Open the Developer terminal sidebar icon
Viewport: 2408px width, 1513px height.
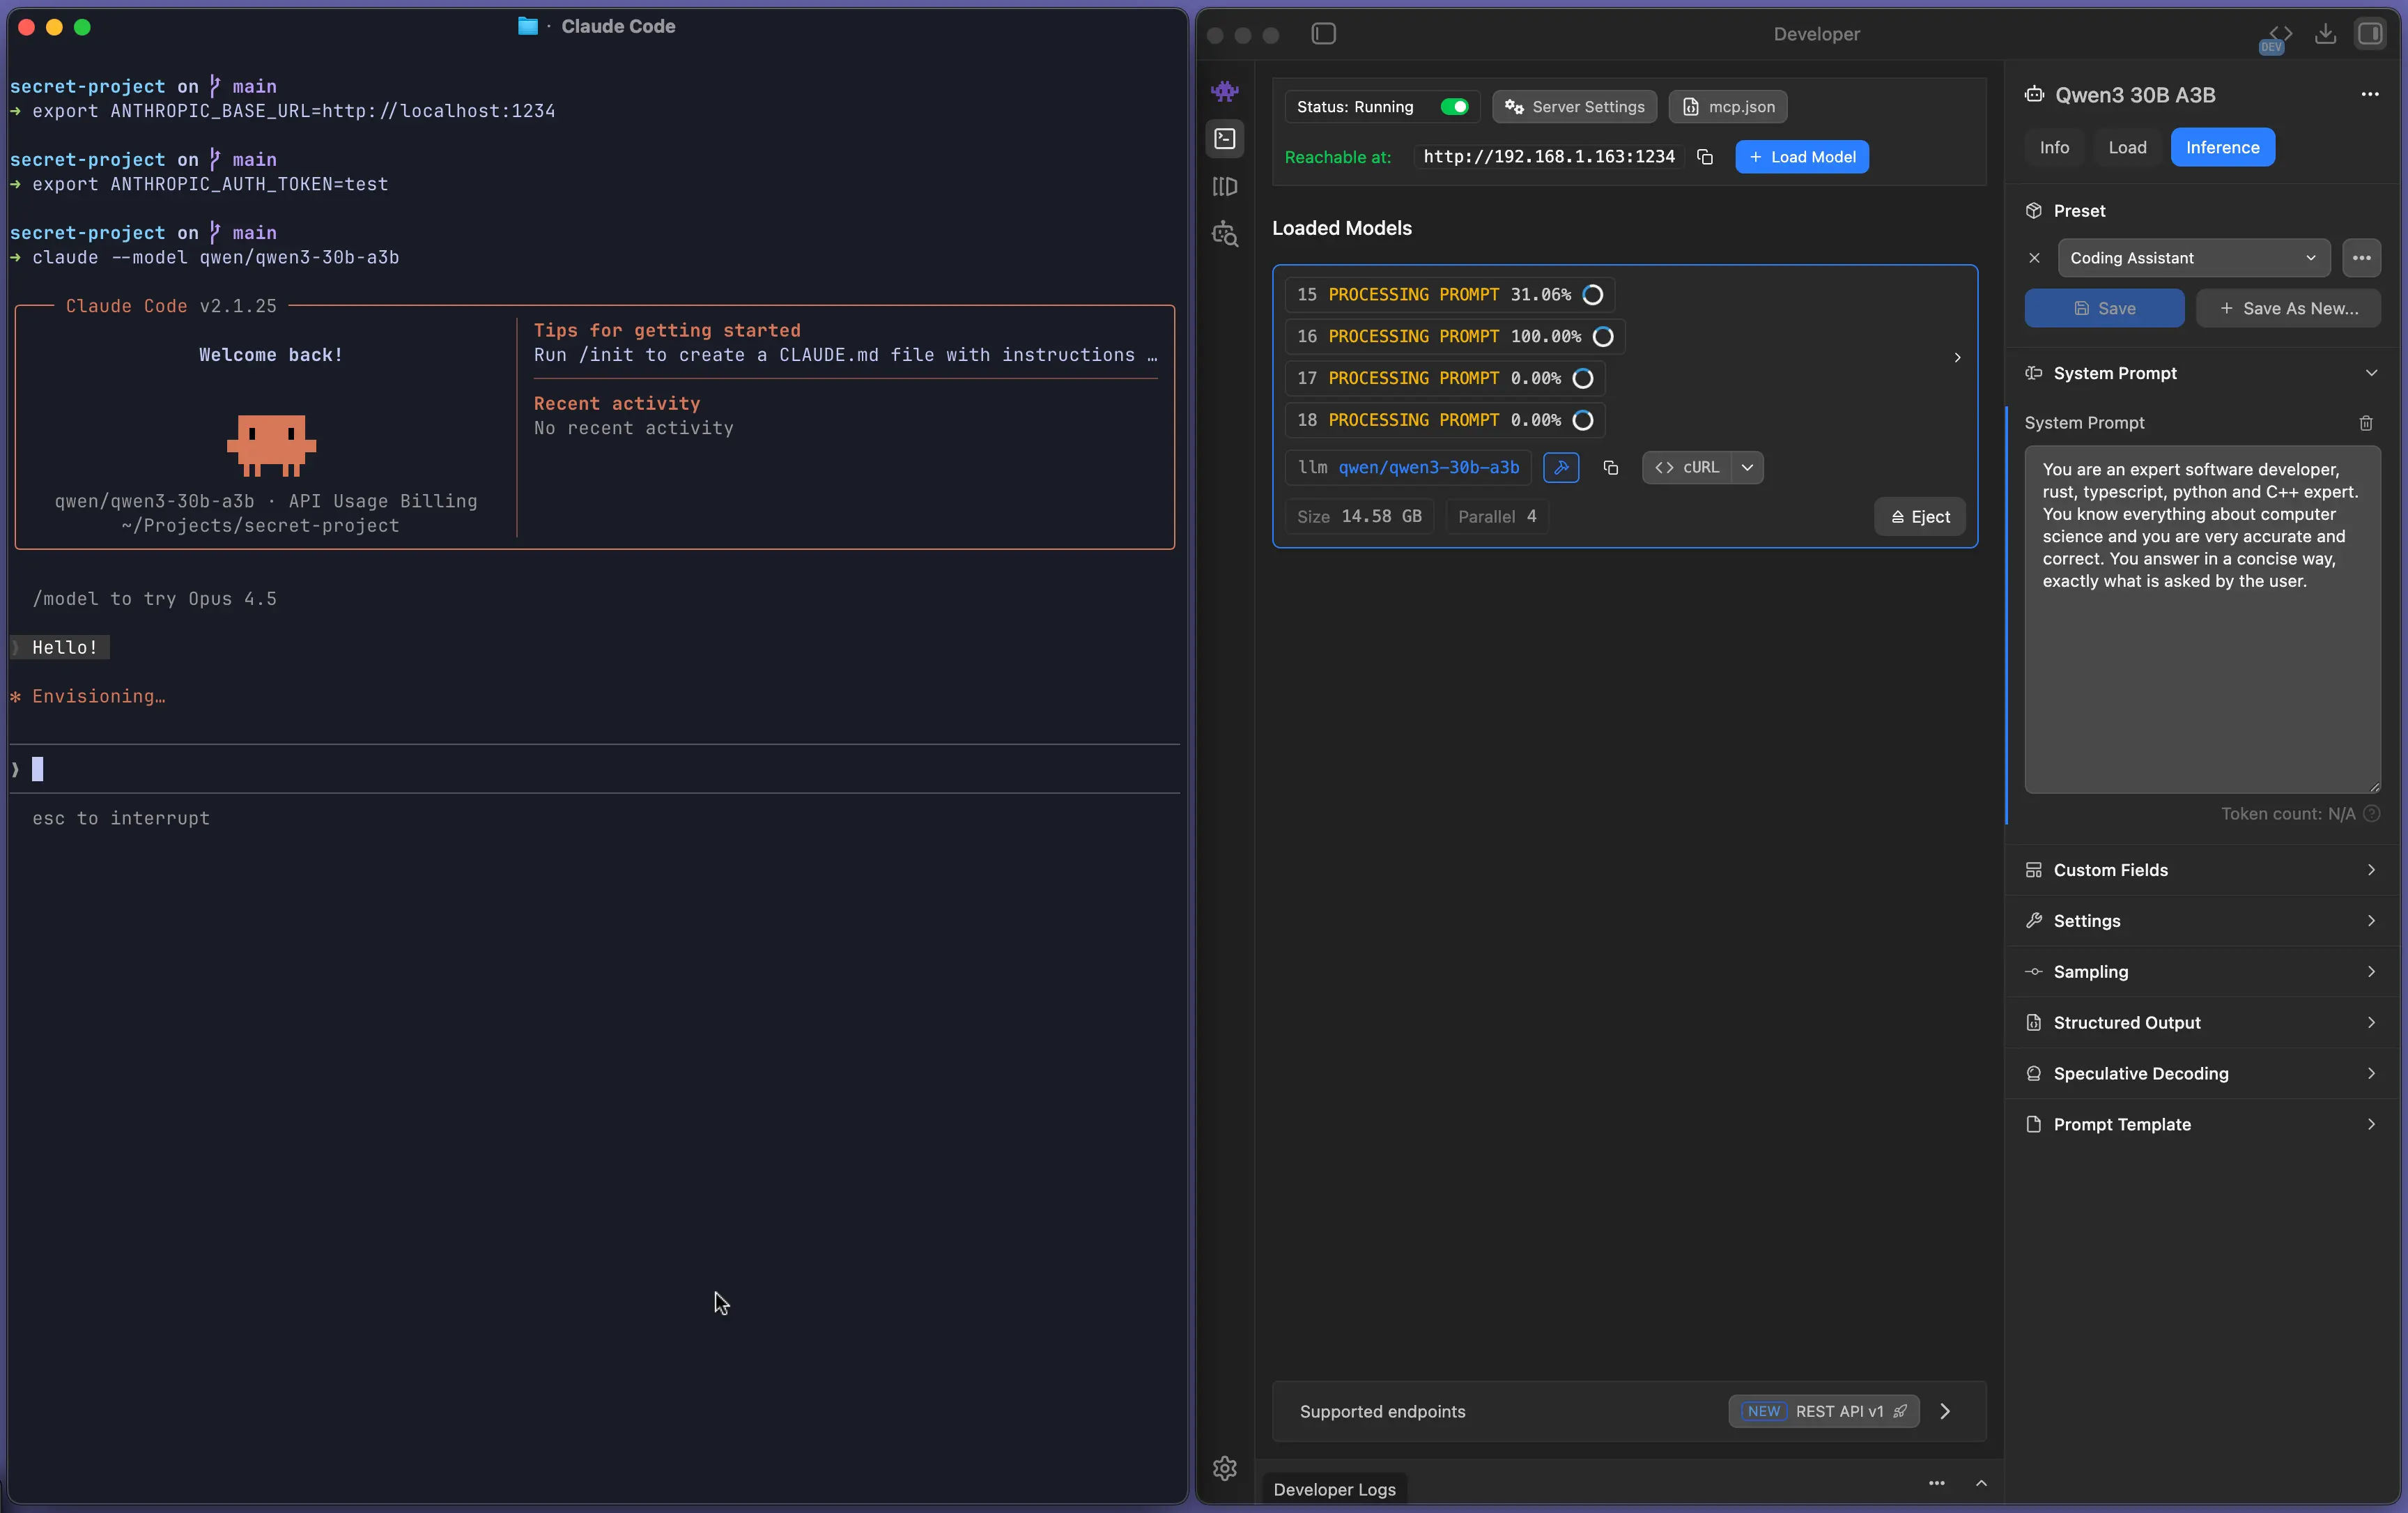1224,139
